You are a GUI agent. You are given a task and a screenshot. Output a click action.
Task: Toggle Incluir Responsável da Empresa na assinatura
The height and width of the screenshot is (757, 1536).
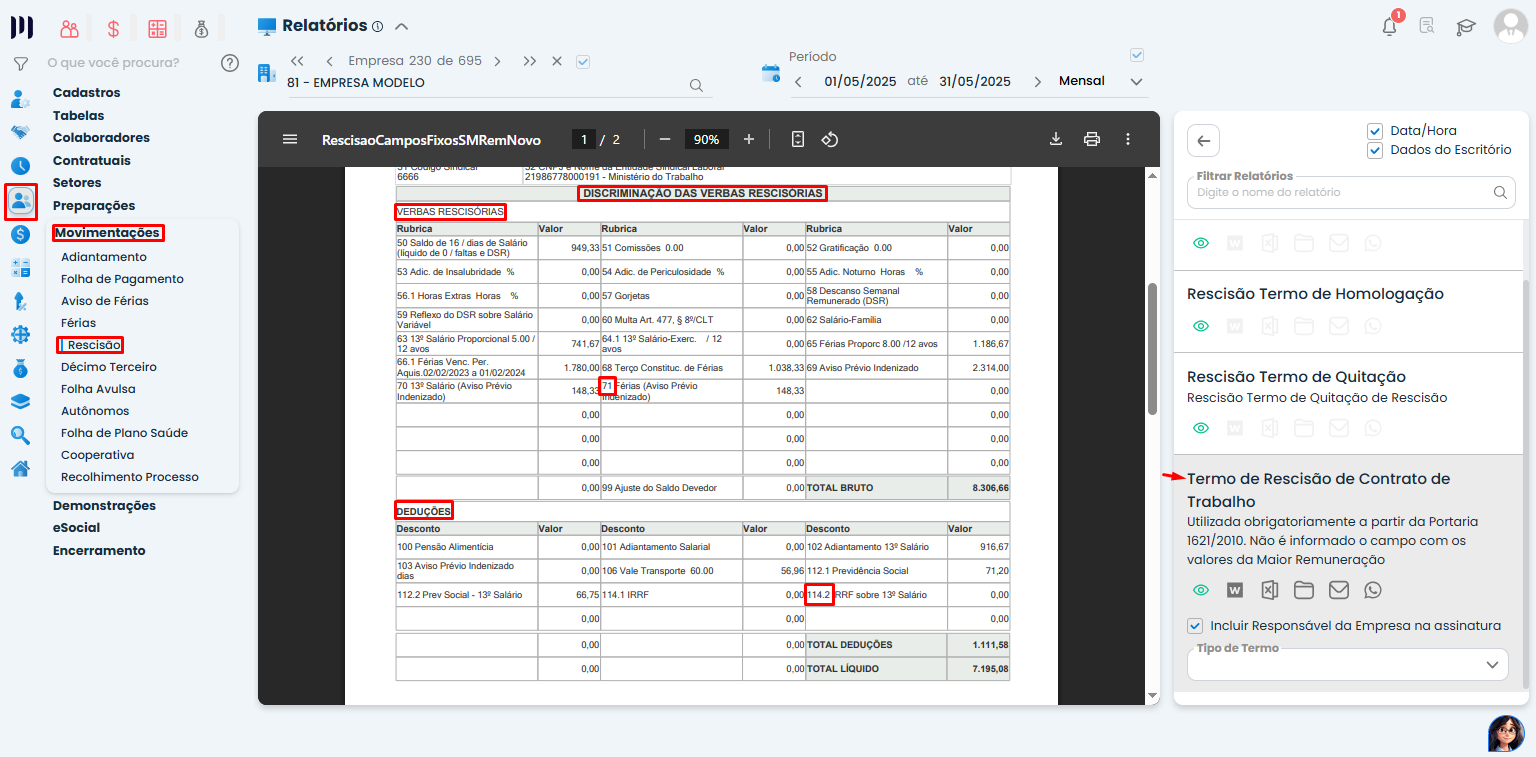point(1195,626)
